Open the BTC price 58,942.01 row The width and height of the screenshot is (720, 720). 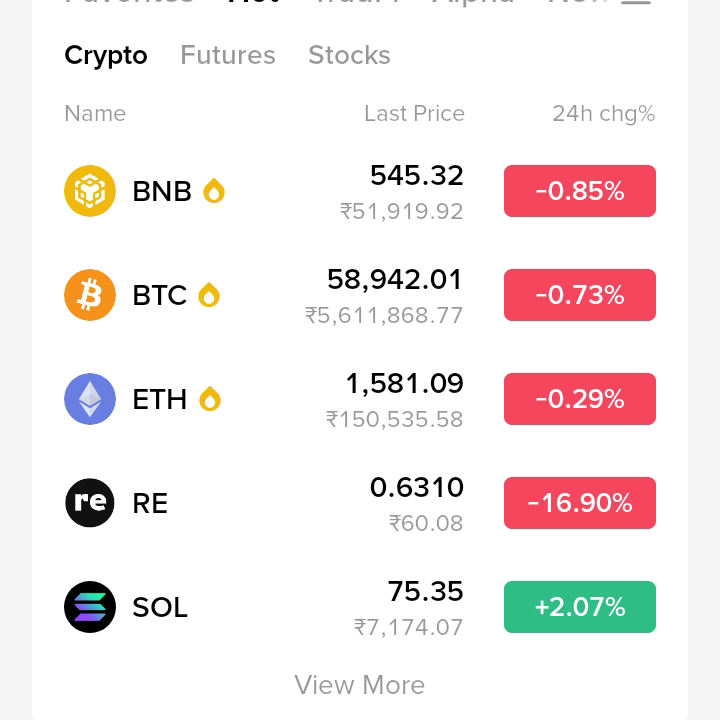[360, 295]
